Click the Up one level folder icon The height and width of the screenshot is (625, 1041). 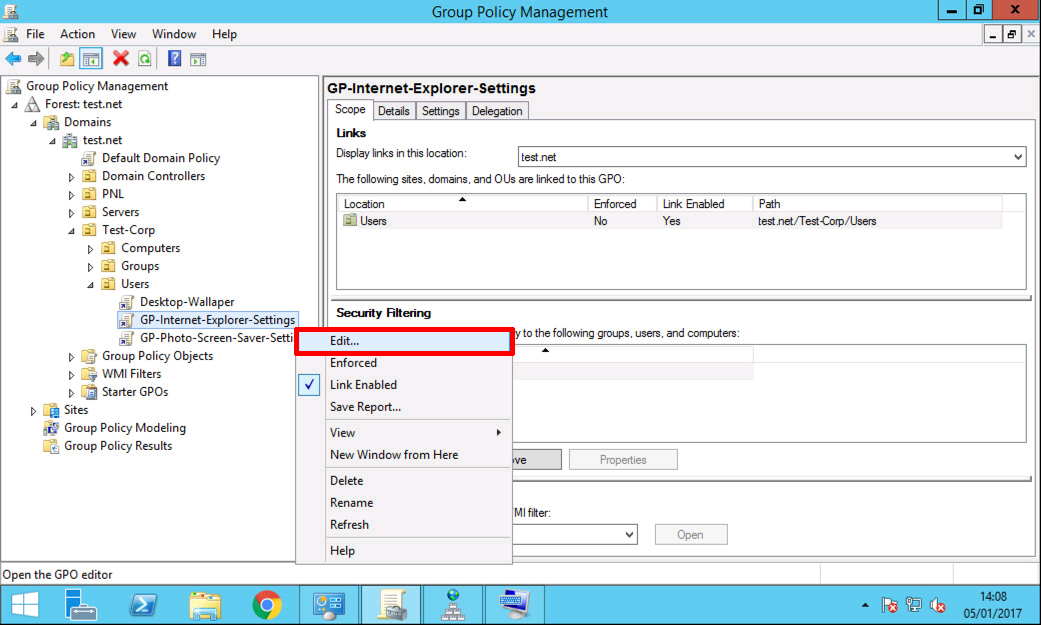click(67, 59)
